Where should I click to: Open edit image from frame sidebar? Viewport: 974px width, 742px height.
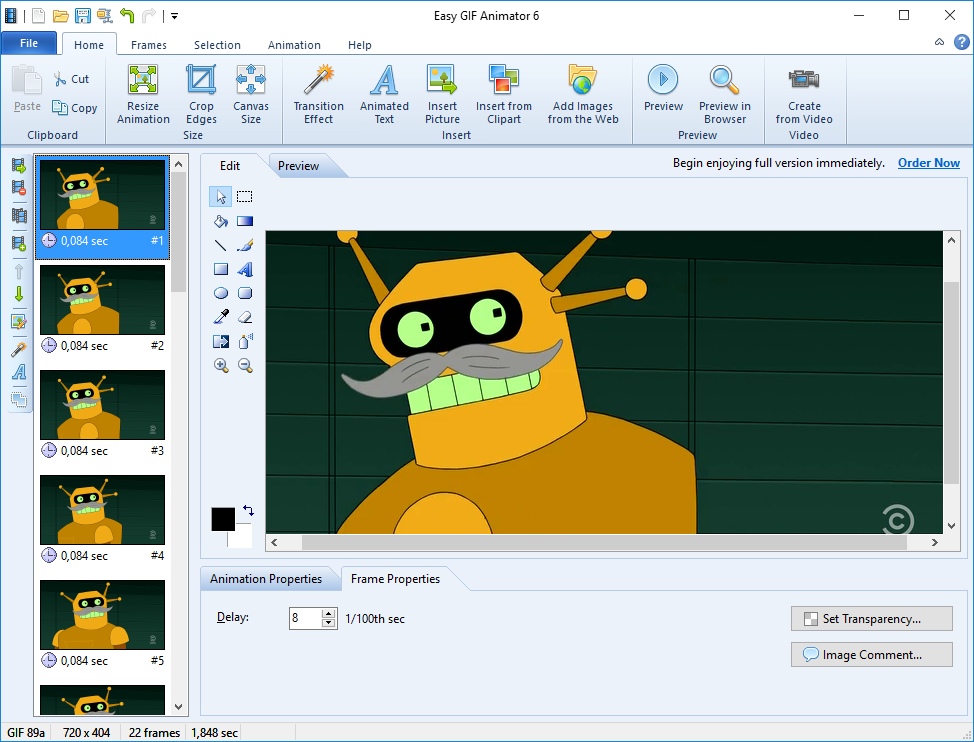click(19, 322)
